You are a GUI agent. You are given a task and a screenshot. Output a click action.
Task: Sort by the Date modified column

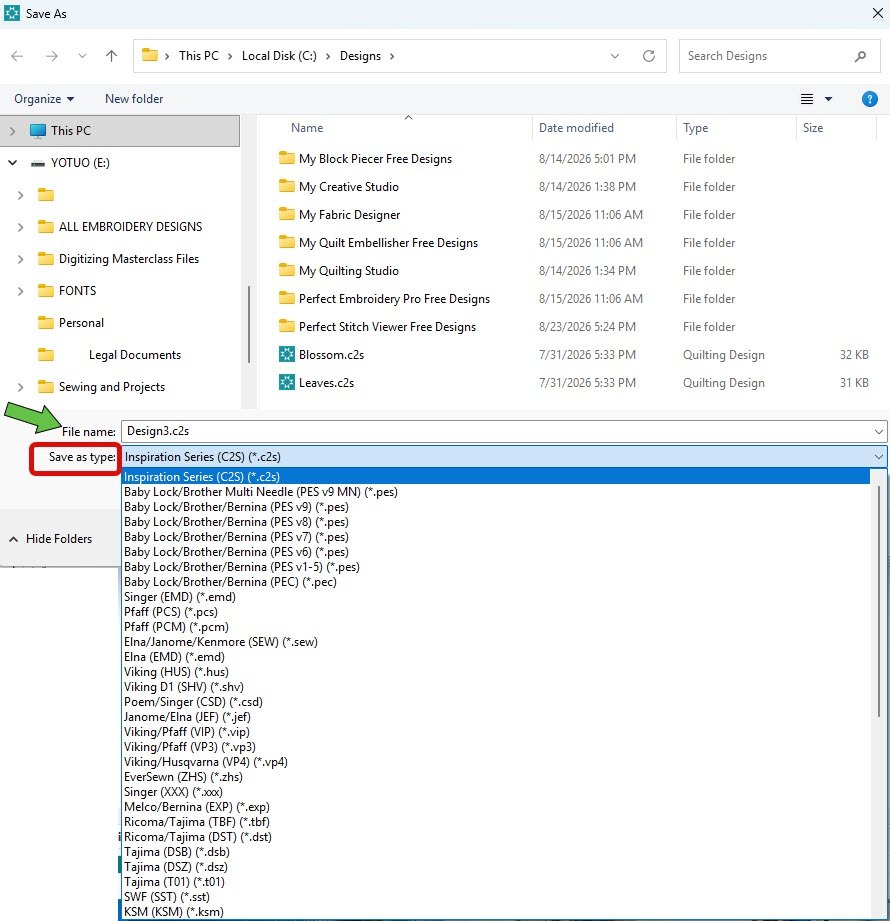pos(576,127)
